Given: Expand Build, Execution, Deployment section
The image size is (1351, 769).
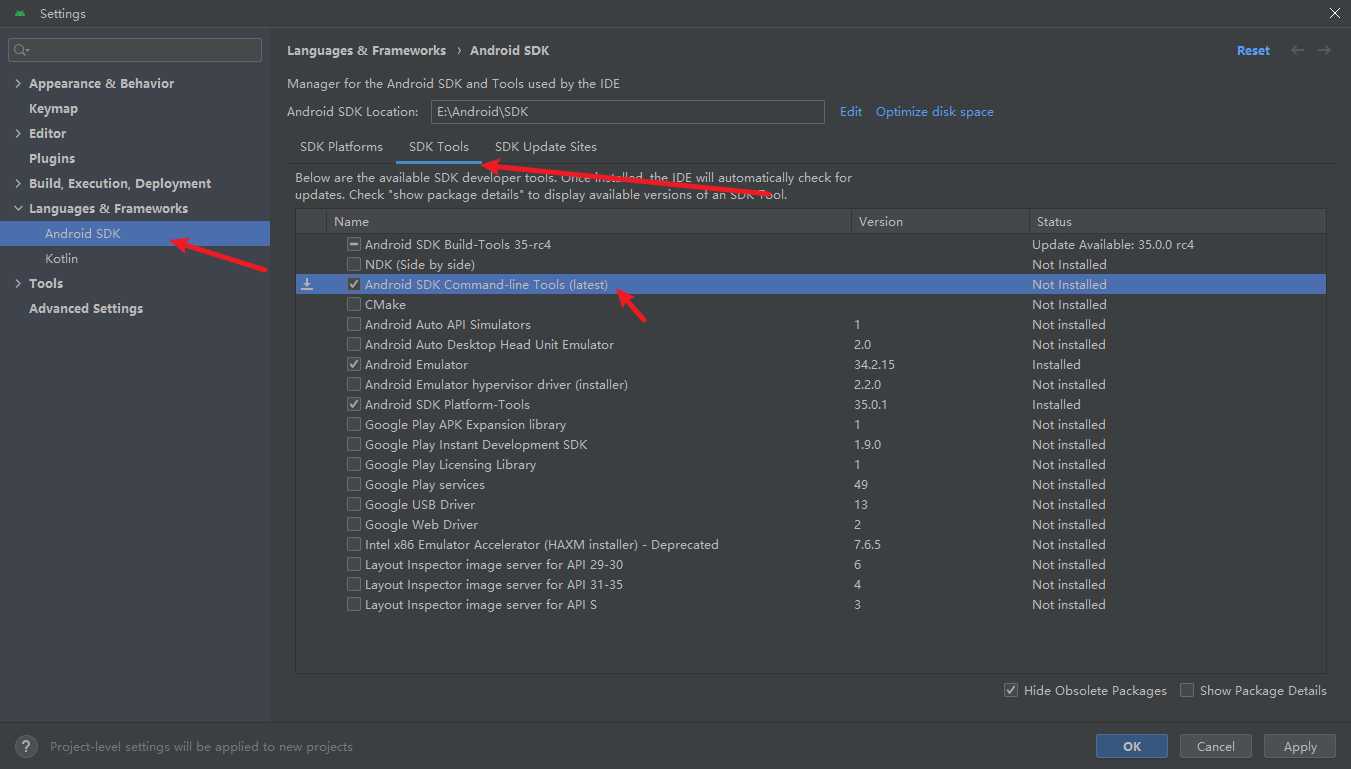Looking at the screenshot, I should pos(18,184).
